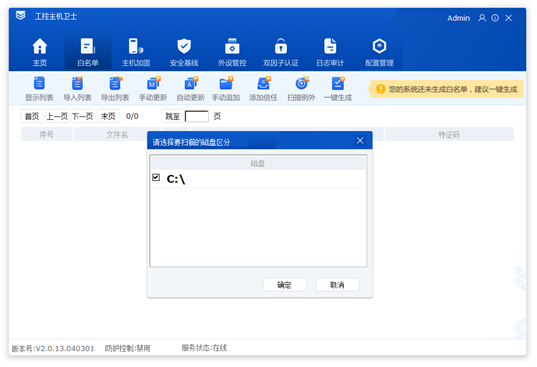This screenshot has width=537, height=367.
Task: Click the 自动更新 auto update tool
Action: [x=190, y=89]
